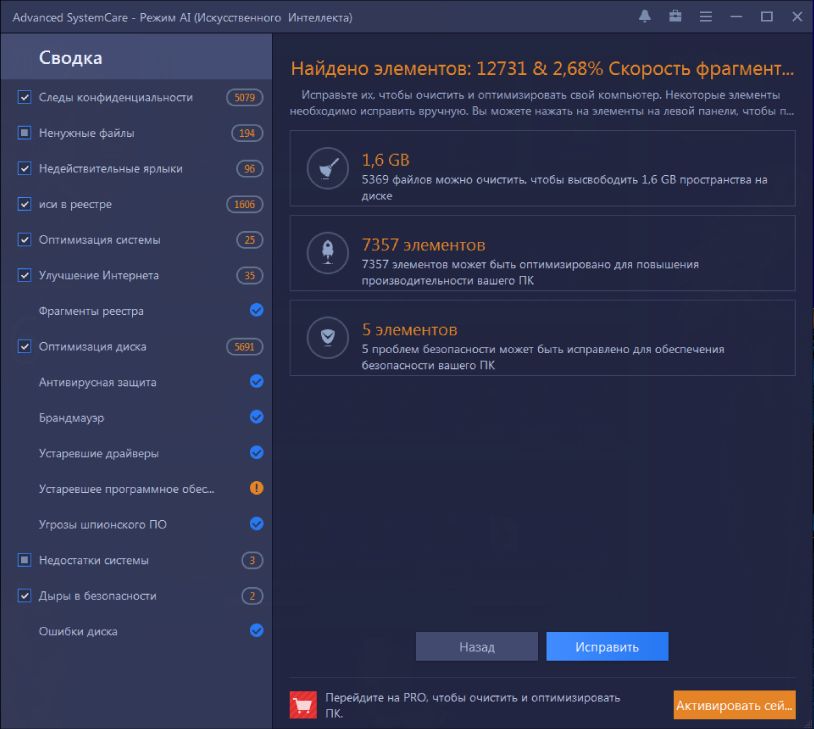Expand the 5691 badge for Оптимизация диска
This screenshot has height=729, width=814.
point(244,347)
